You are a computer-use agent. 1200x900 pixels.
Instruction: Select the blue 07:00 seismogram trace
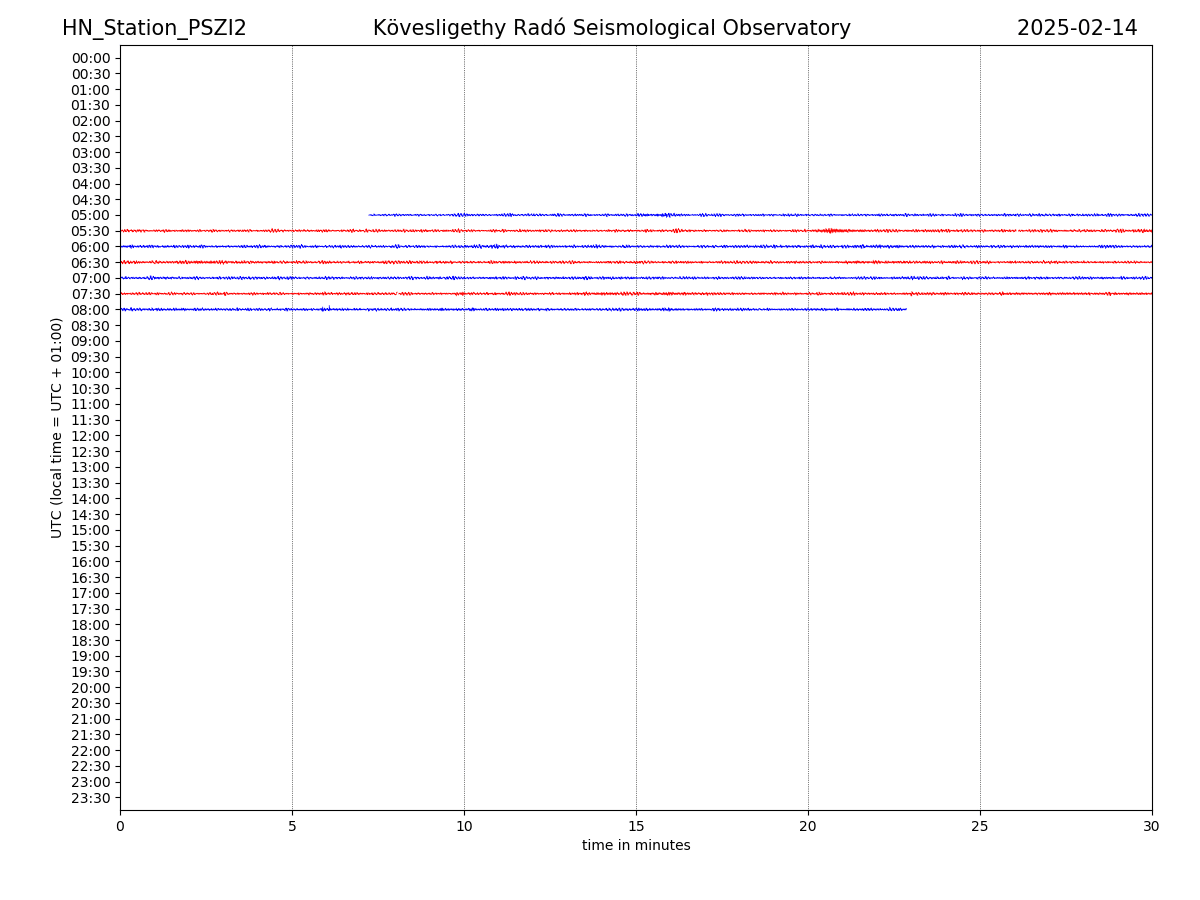tap(636, 278)
